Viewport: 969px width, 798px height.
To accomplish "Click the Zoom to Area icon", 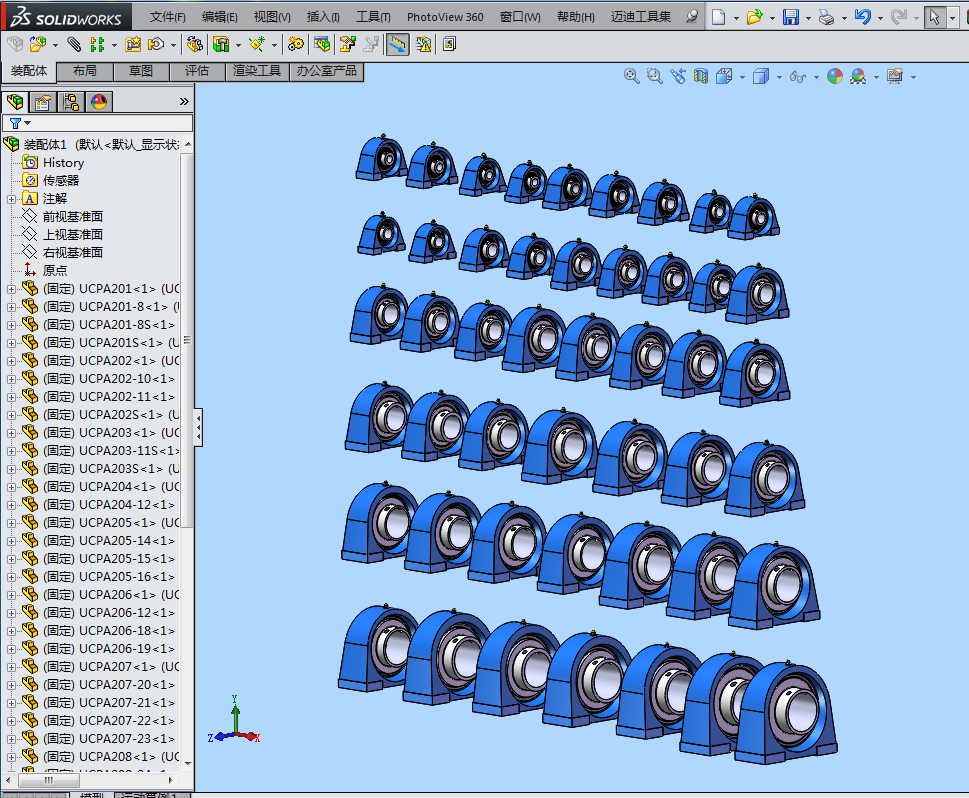I will click(654, 76).
